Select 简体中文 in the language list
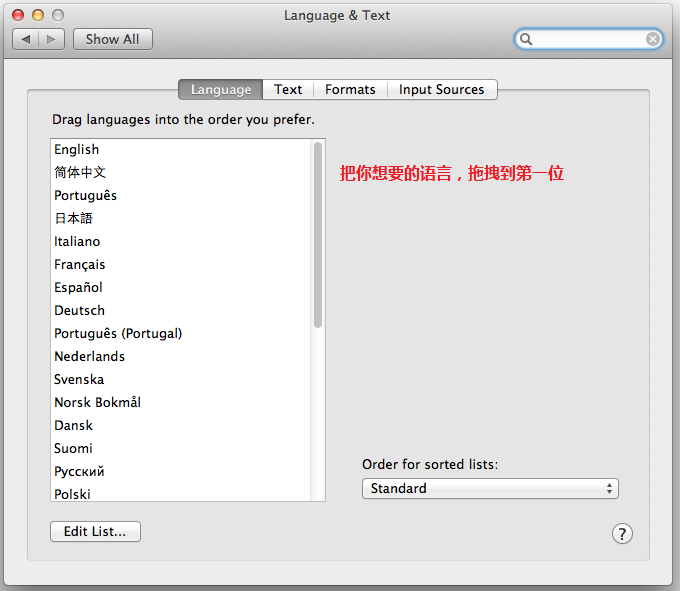The width and height of the screenshot is (680, 591). tap(80, 172)
